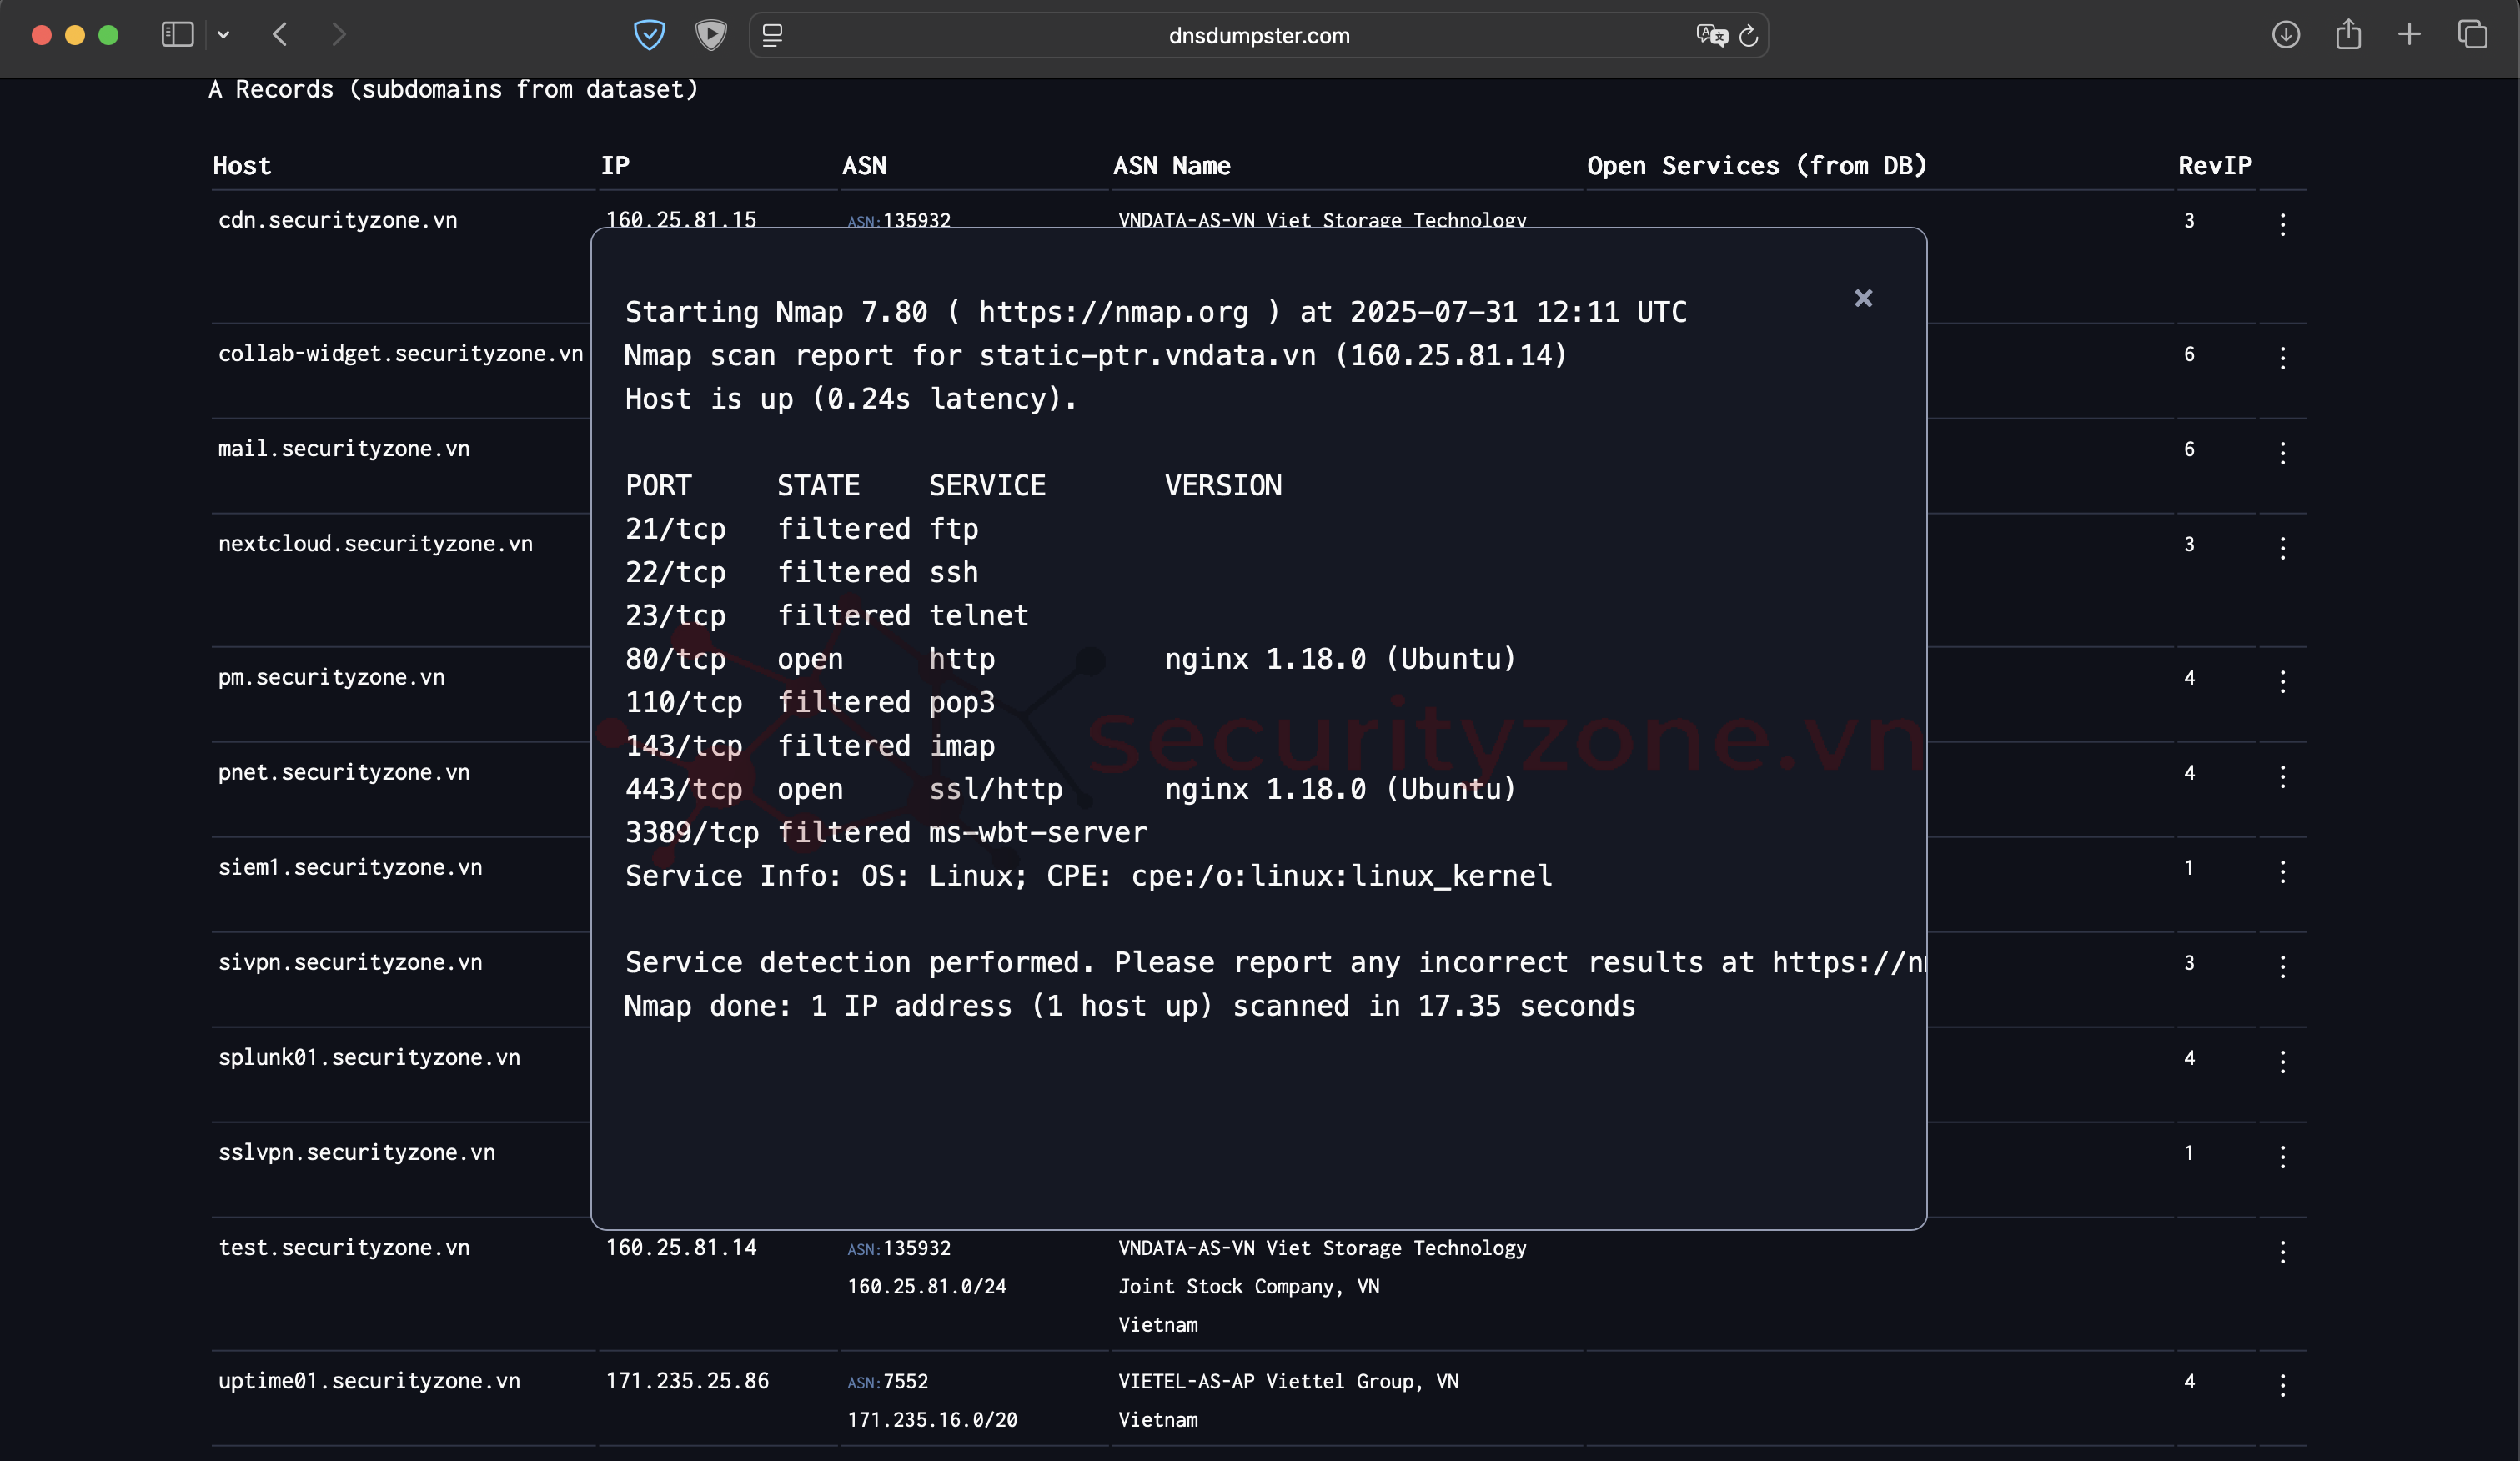Open the three-dot menu for sivpn.securityzone.vn
This screenshot has width=2520, height=1461.
tap(2282, 966)
